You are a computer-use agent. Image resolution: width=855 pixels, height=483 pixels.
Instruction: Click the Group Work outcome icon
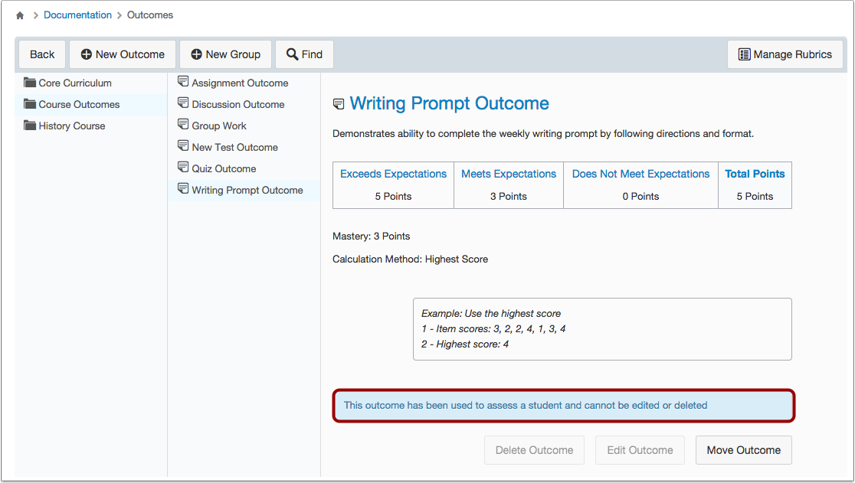pyautogui.click(x=183, y=124)
